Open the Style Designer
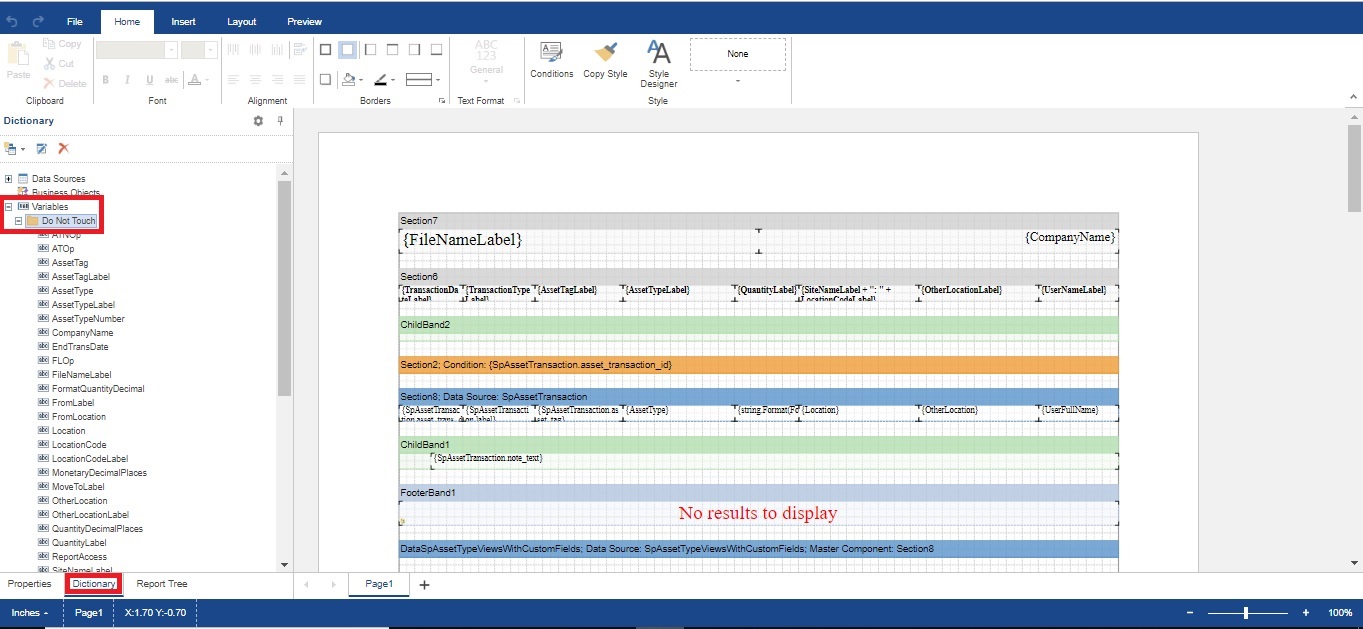1363x629 pixels. point(658,63)
